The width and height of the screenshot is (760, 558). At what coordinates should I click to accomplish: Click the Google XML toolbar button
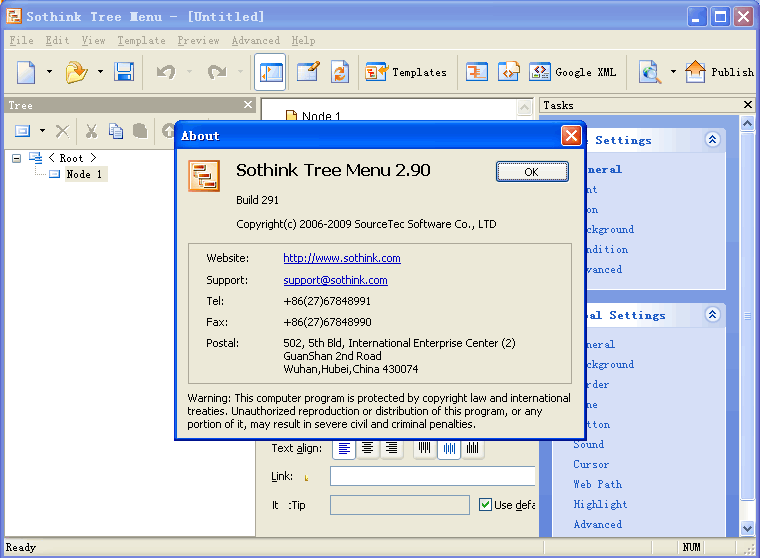pyautogui.click(x=573, y=72)
